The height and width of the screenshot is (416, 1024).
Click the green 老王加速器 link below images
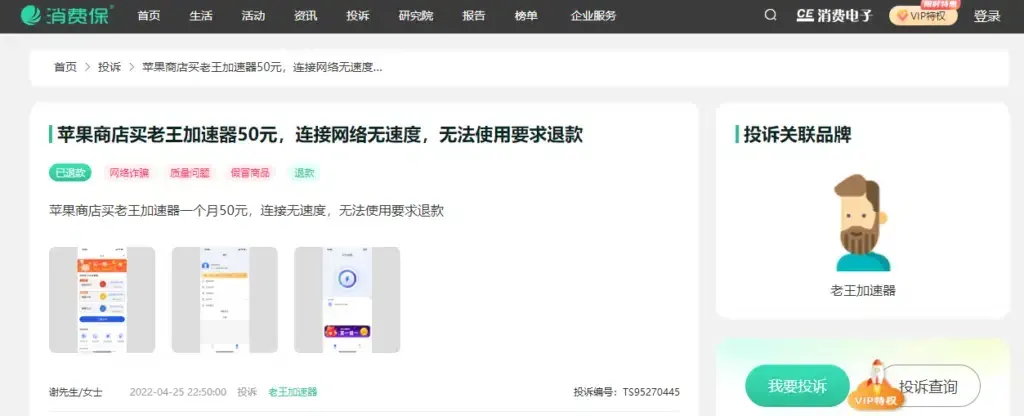pyautogui.click(x=293, y=392)
